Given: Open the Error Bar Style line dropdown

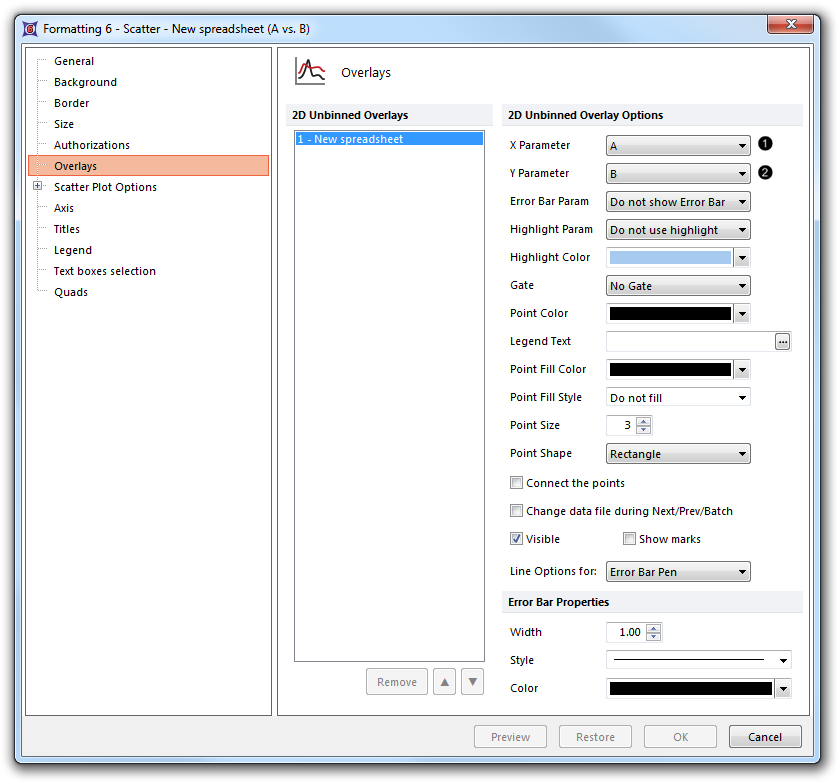Looking at the screenshot, I should [x=782, y=660].
